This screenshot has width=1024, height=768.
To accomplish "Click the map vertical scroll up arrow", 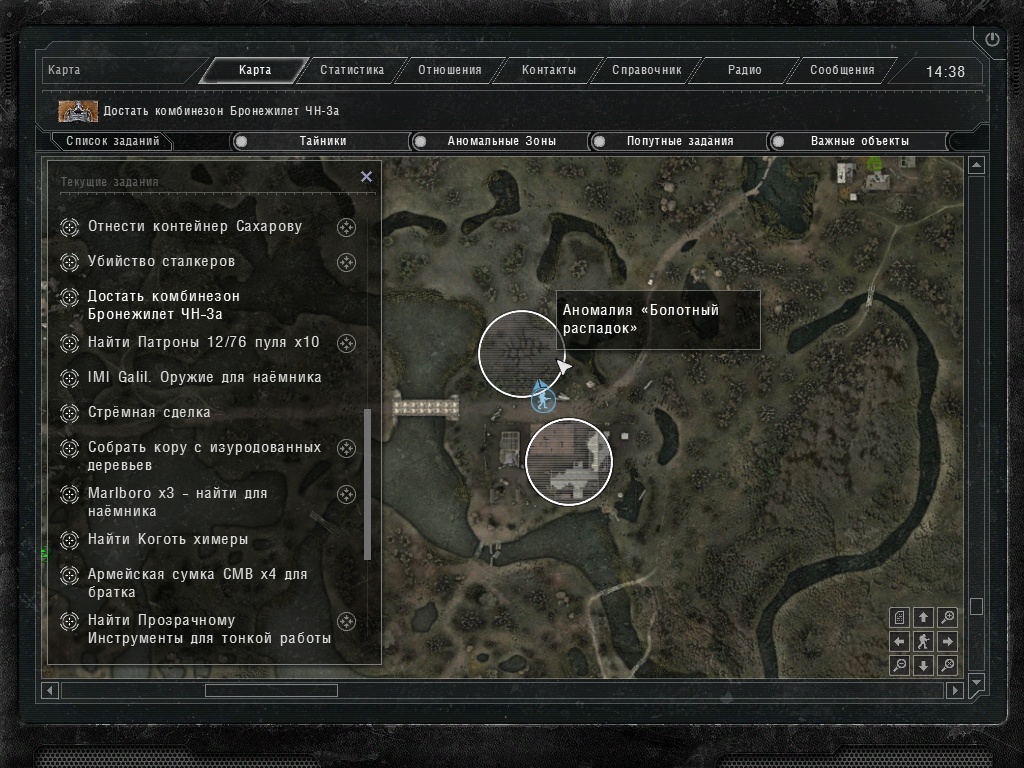I will [976, 165].
